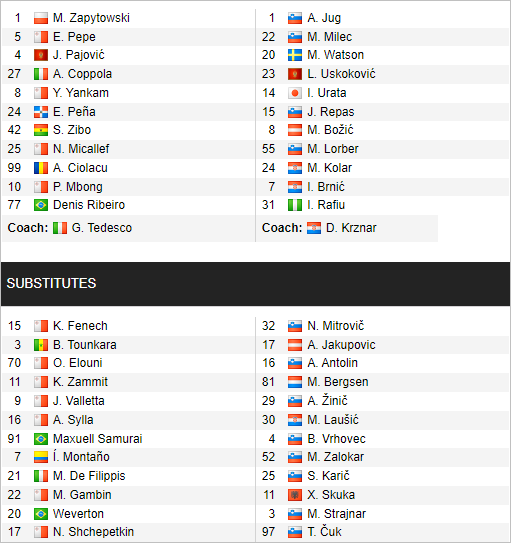Click the Brazil flag next to Denis Ribeiro

[x=41, y=205]
